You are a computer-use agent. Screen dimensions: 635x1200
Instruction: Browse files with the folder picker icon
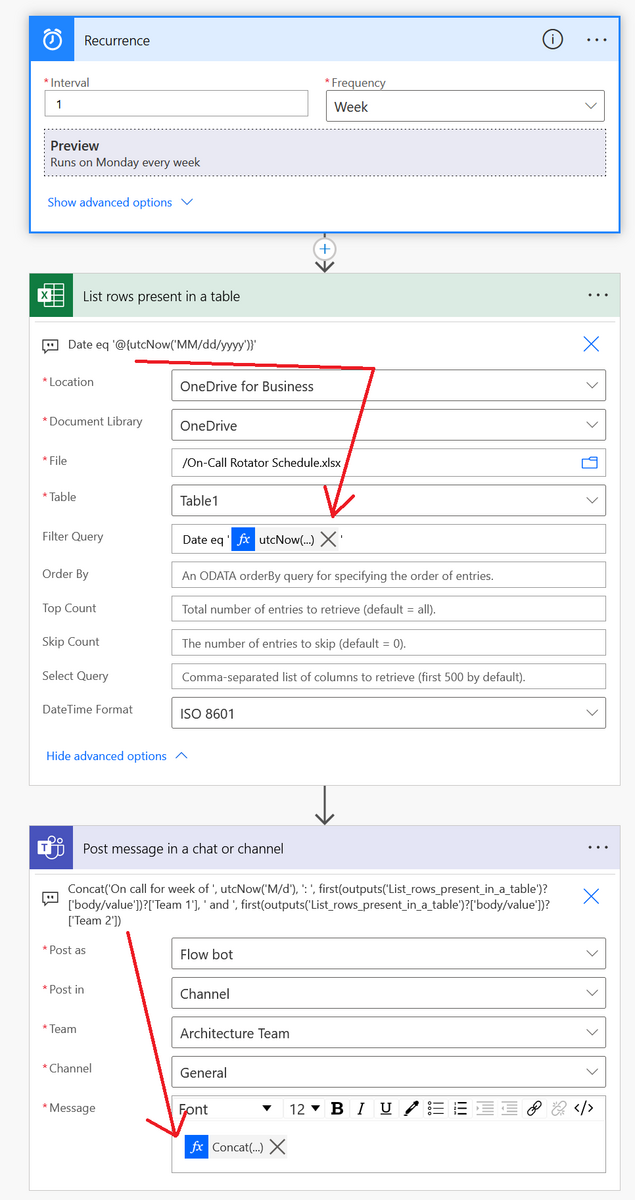coord(589,463)
